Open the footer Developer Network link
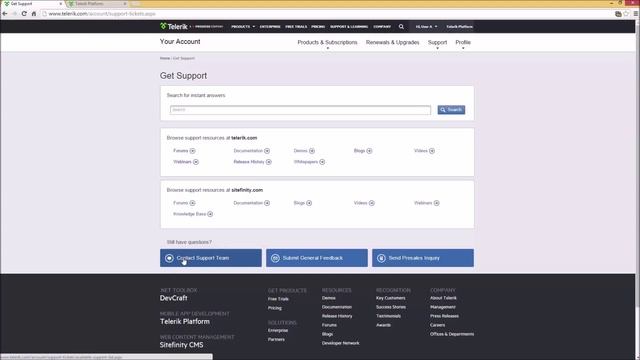The width and height of the screenshot is (640, 360). pos(340,343)
